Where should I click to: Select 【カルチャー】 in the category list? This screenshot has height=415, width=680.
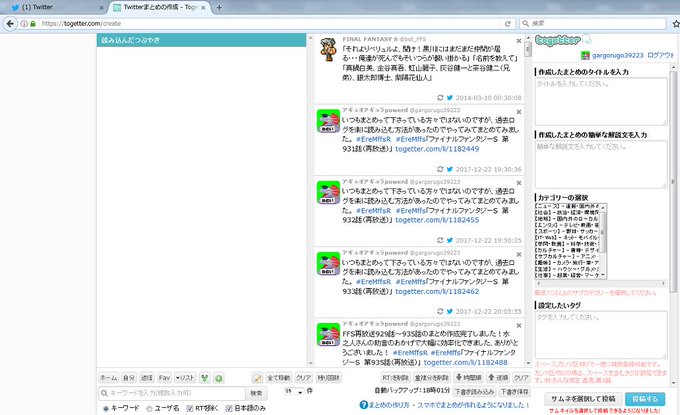[x=567, y=251]
